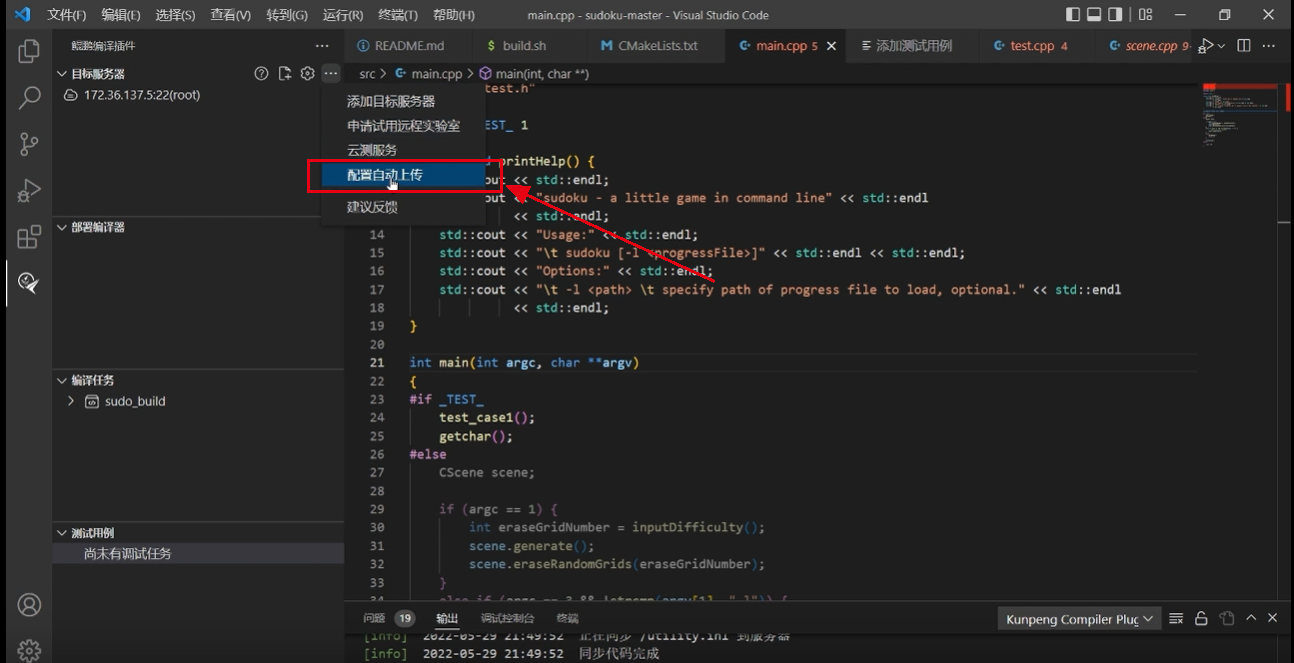Choose 配置自动上传 from the context menu
Screen dimensions: 1294x663
(403, 175)
